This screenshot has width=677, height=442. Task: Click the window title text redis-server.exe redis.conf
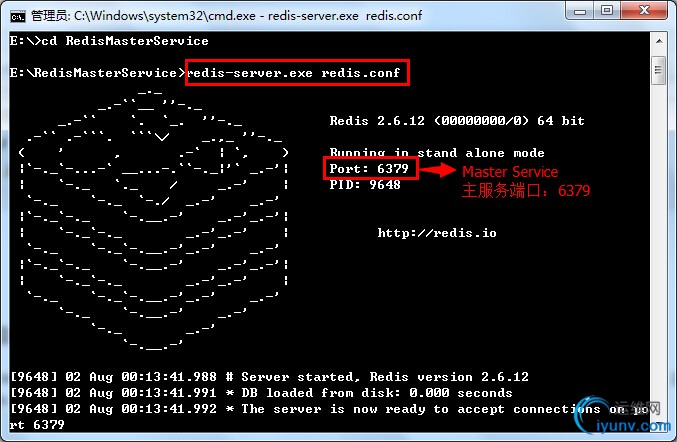coord(345,16)
